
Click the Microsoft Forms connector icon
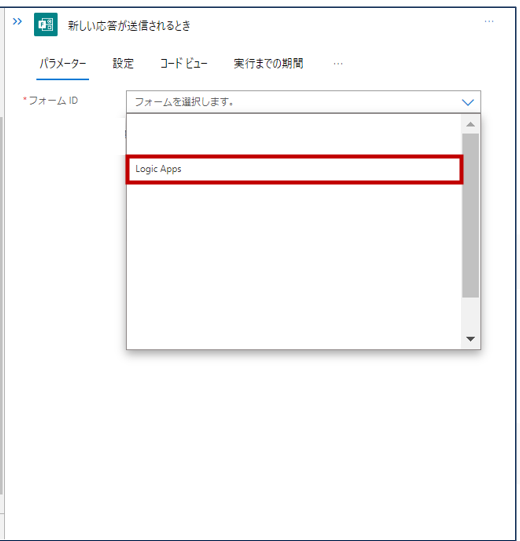(46, 24)
